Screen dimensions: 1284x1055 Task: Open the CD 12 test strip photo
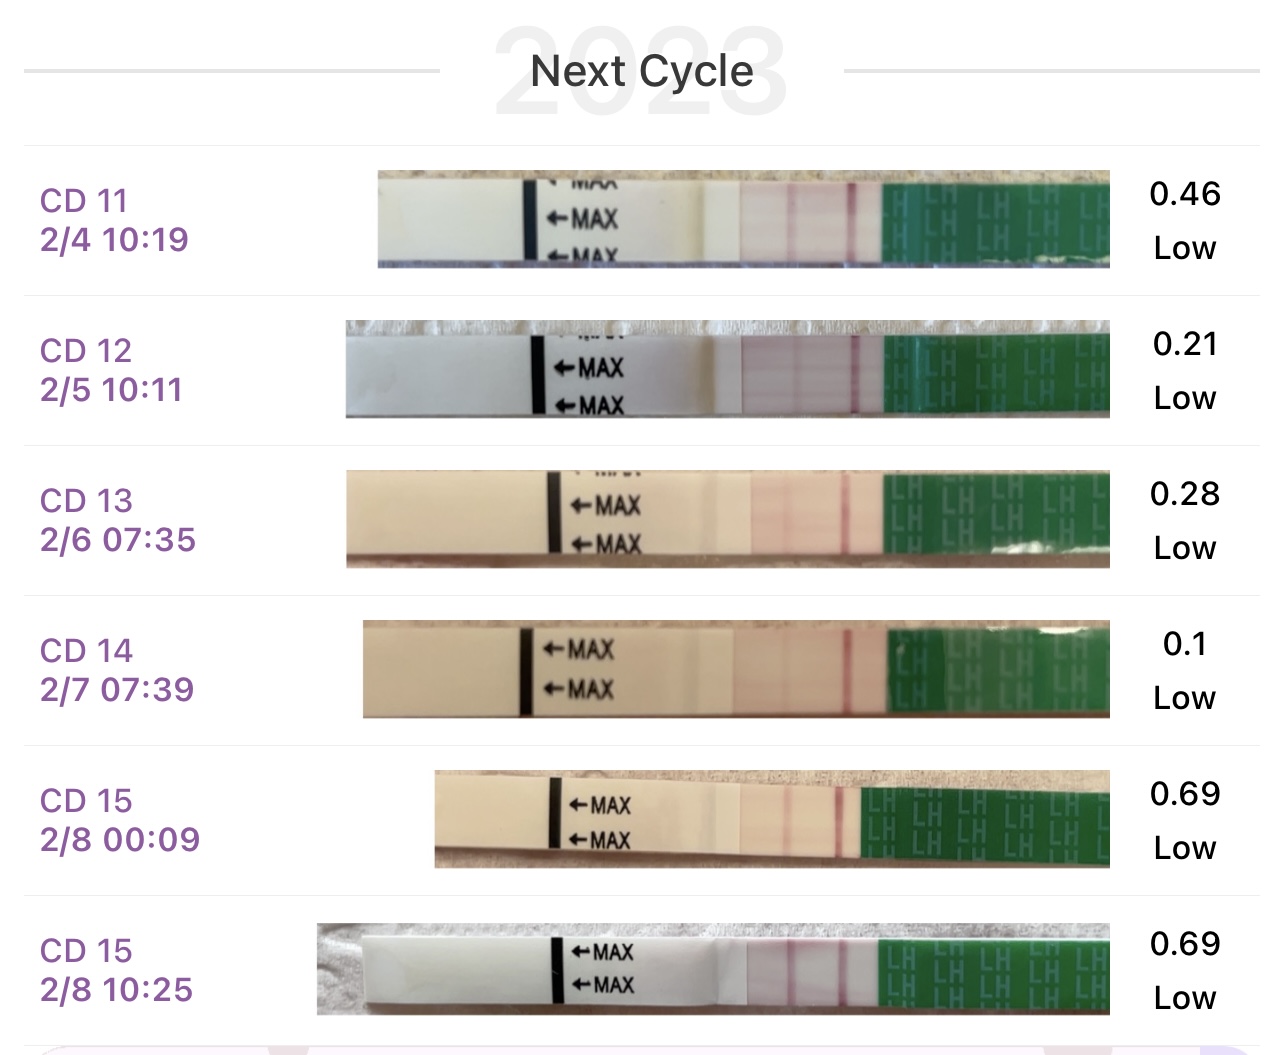pos(727,369)
